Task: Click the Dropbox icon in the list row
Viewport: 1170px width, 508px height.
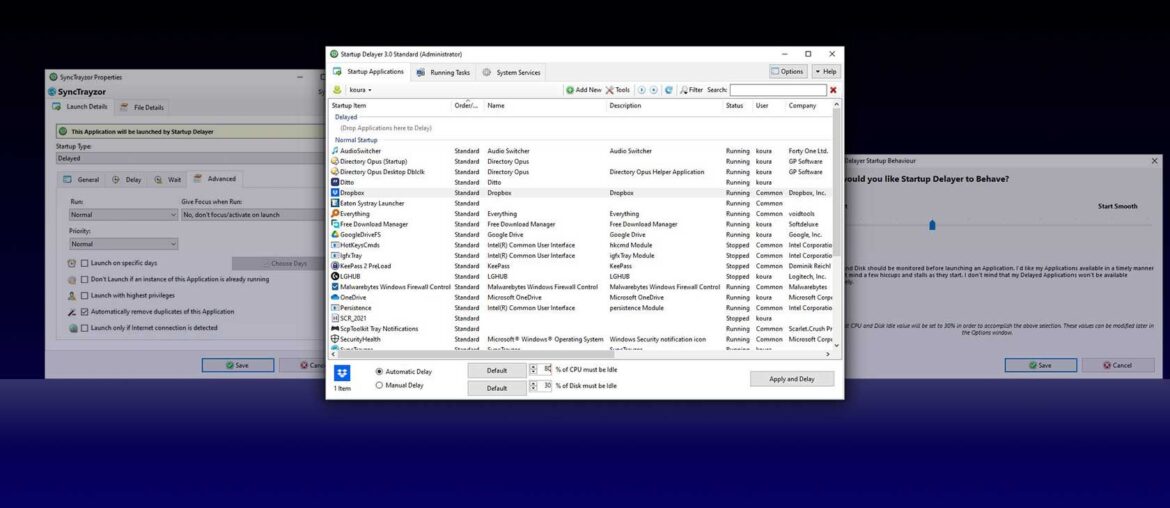Action: tap(335, 192)
